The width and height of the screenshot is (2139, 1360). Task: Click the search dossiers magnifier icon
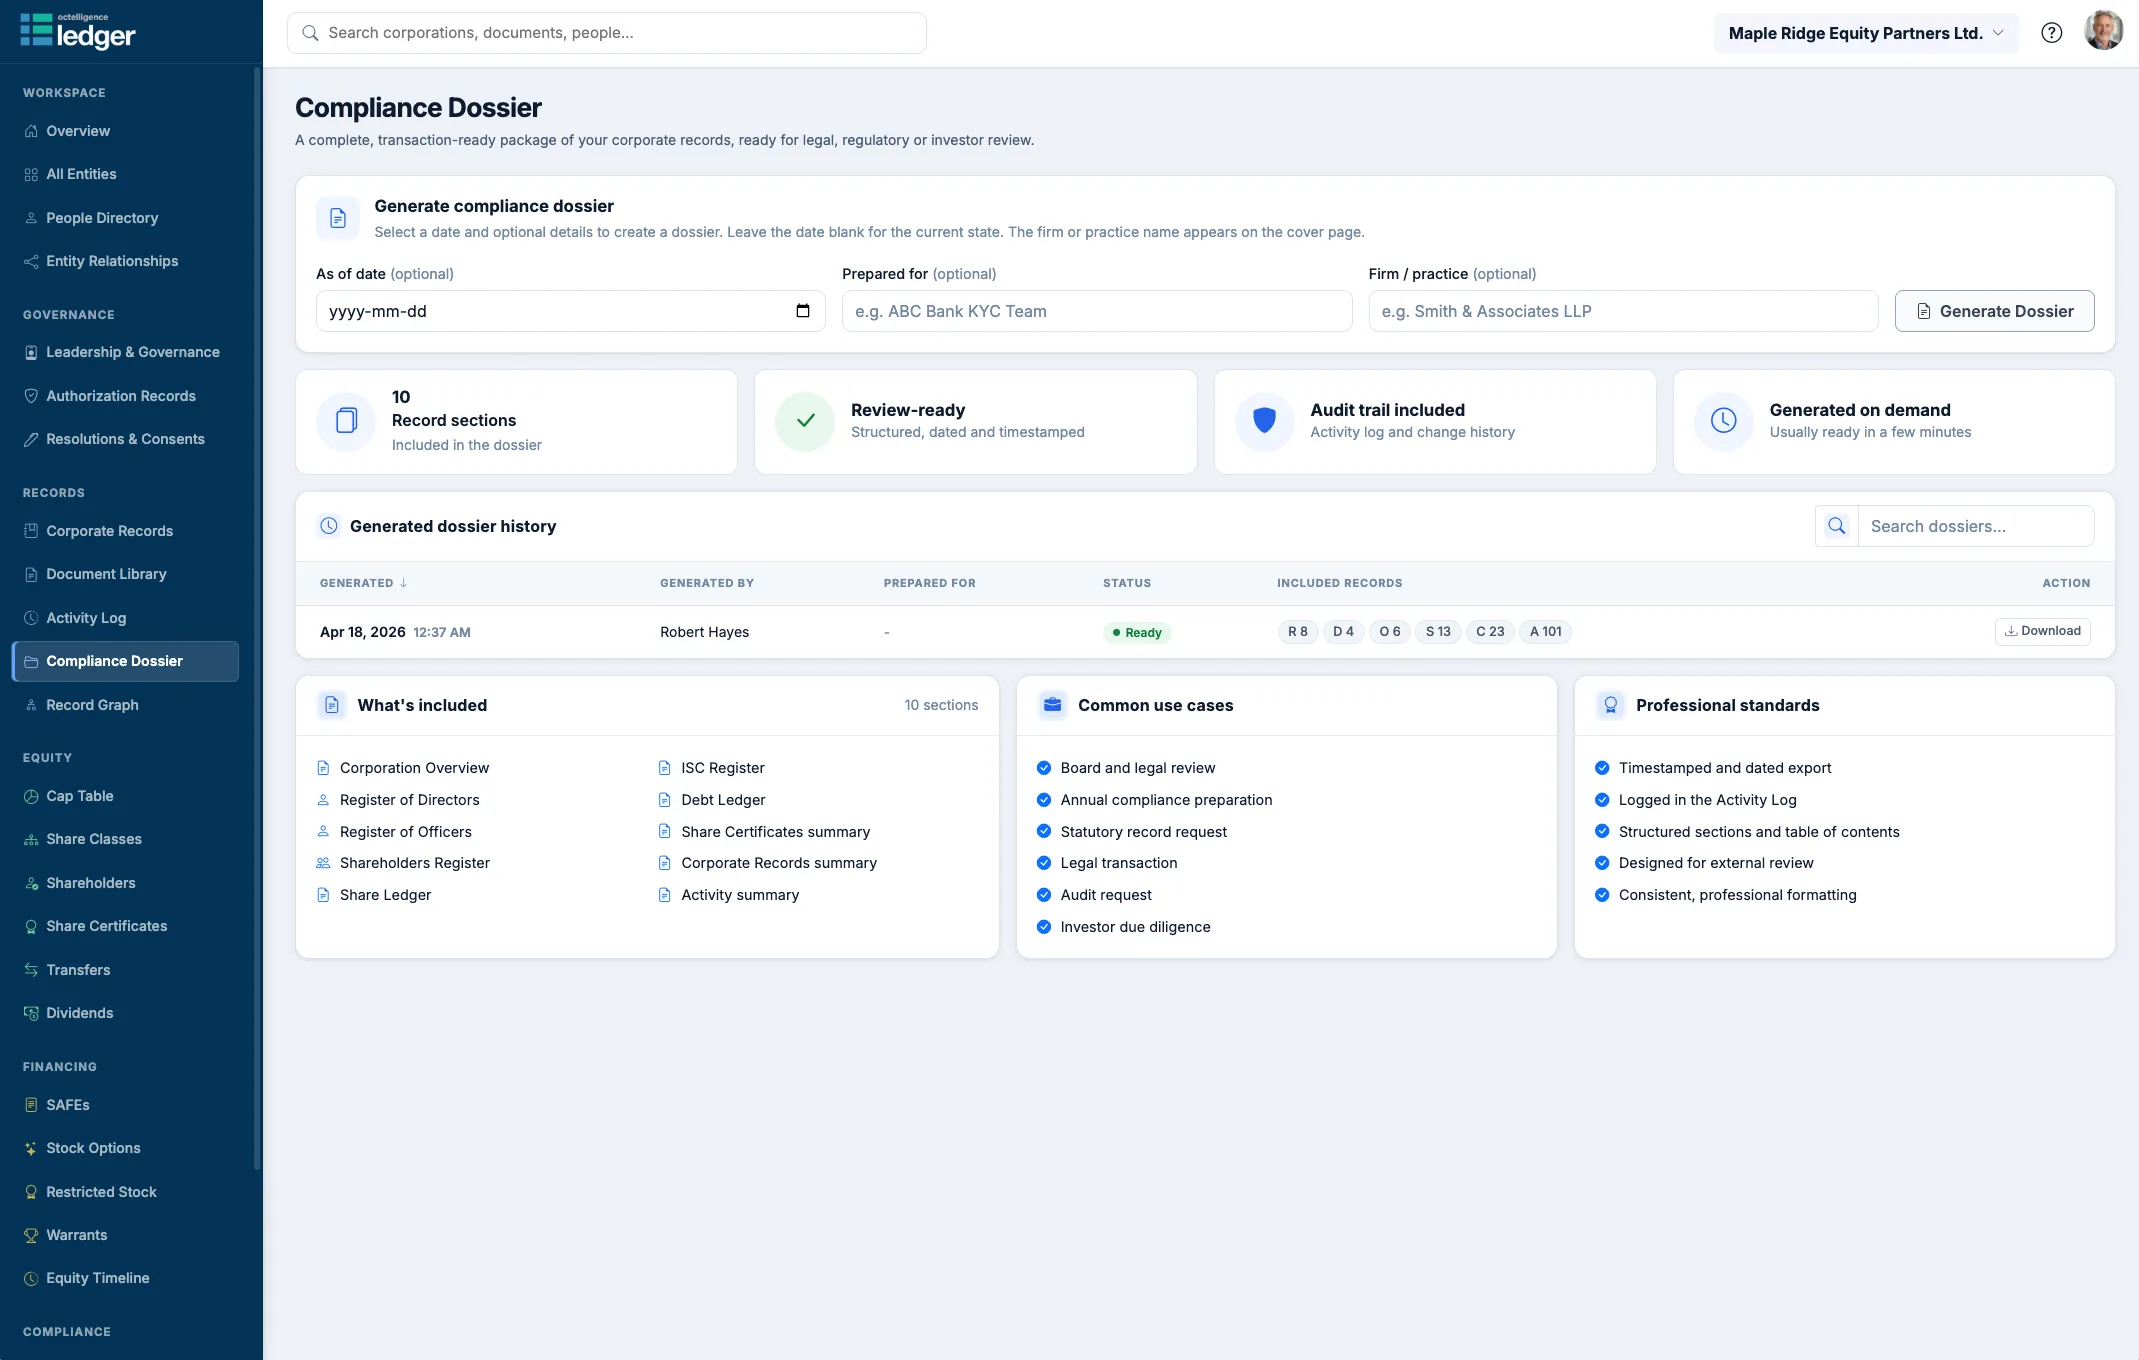[x=1837, y=526]
